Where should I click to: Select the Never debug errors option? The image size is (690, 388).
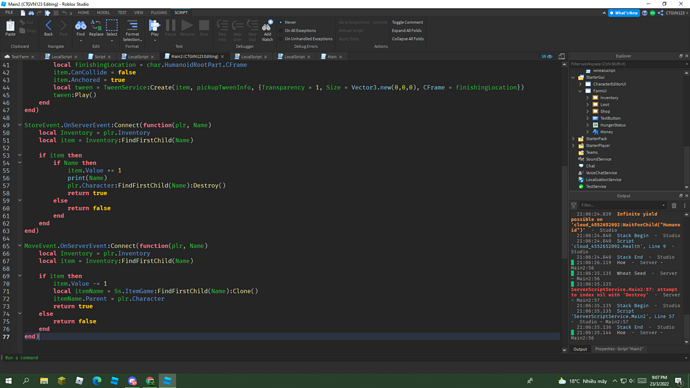tap(288, 22)
